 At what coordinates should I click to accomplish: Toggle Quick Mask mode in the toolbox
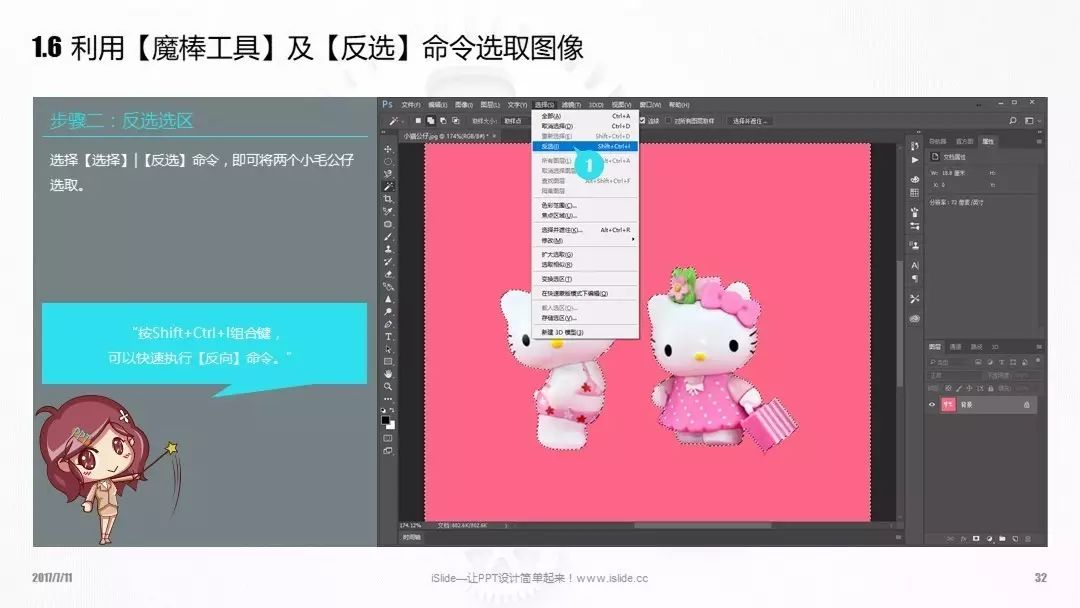click(x=388, y=438)
